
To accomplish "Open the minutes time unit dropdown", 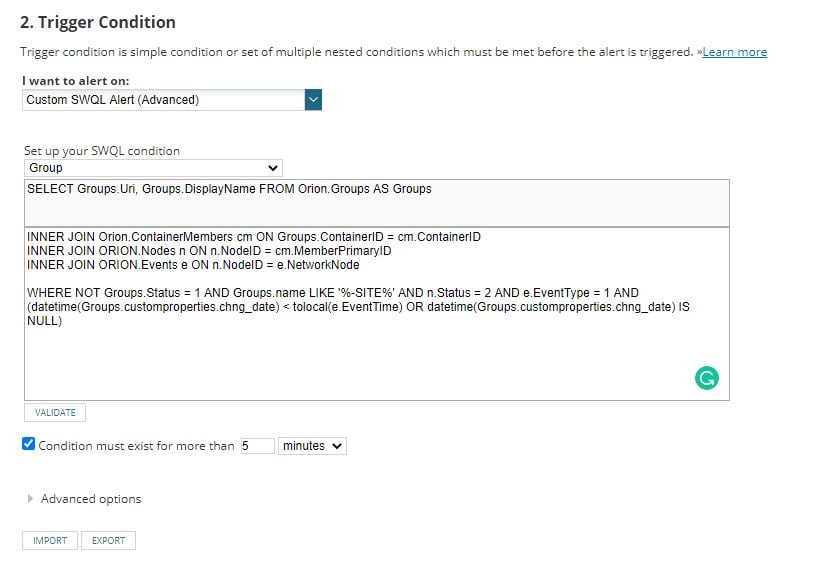I will point(313,446).
